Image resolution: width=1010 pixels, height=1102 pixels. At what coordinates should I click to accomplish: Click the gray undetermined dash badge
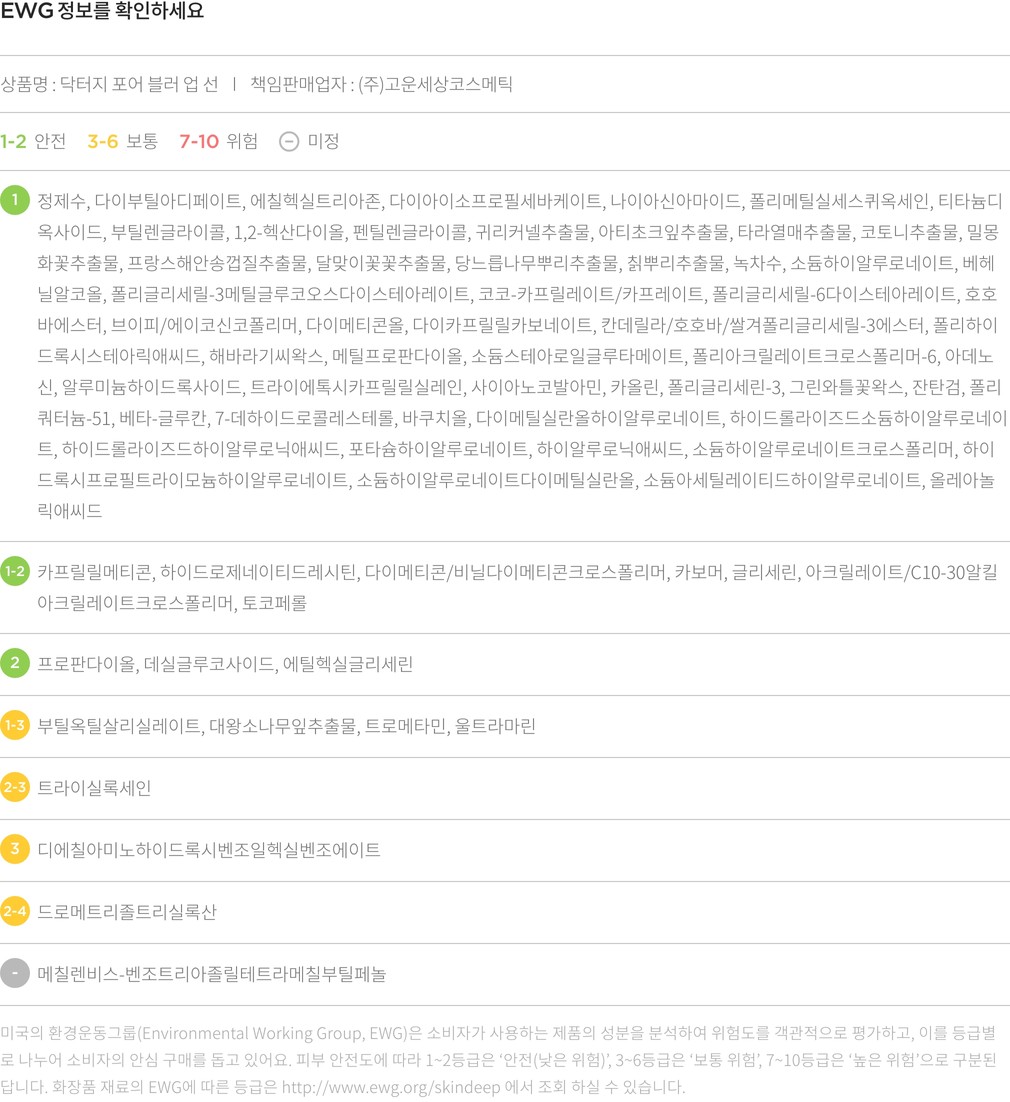tap(15, 974)
